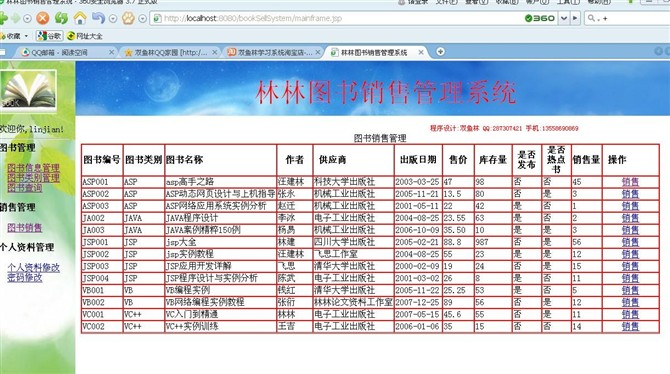Click the 出版日期 column header
This screenshot has width=670, height=374.
pos(418,160)
